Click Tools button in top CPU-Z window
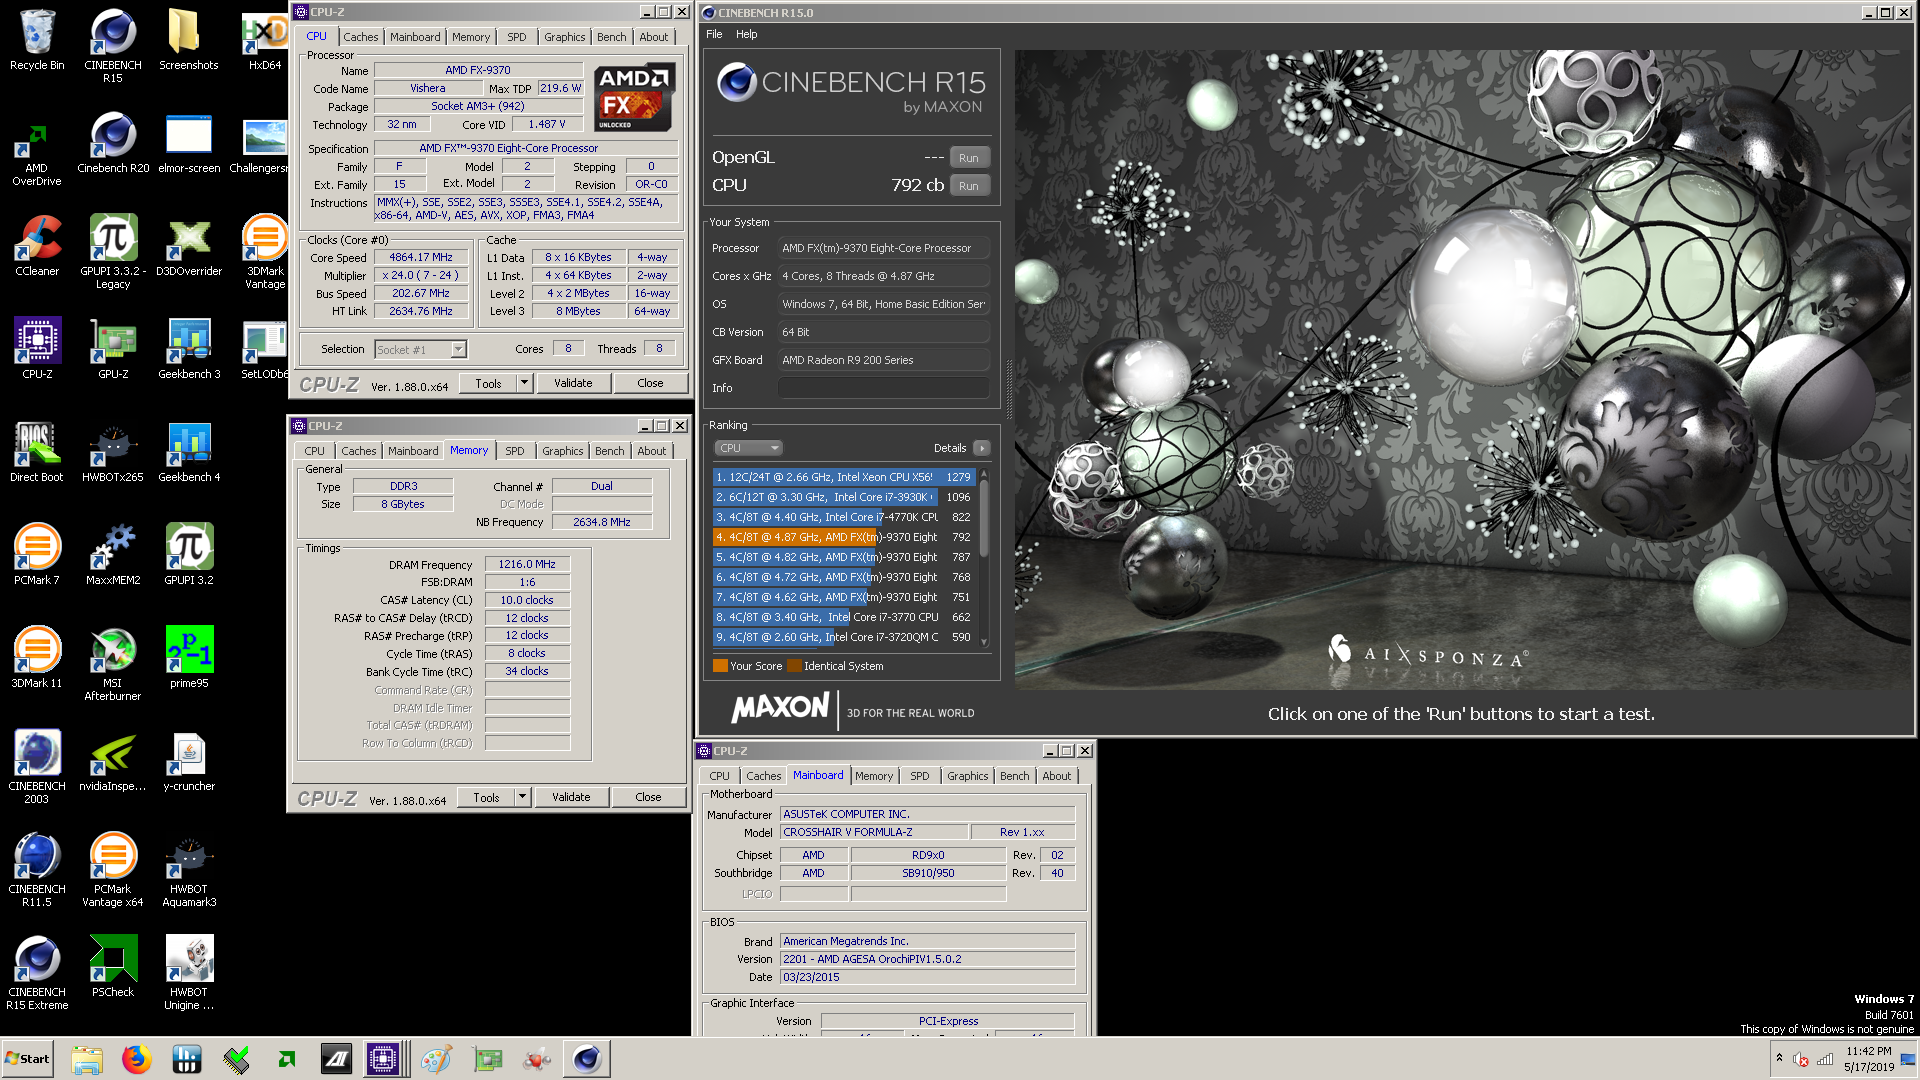 click(x=488, y=383)
